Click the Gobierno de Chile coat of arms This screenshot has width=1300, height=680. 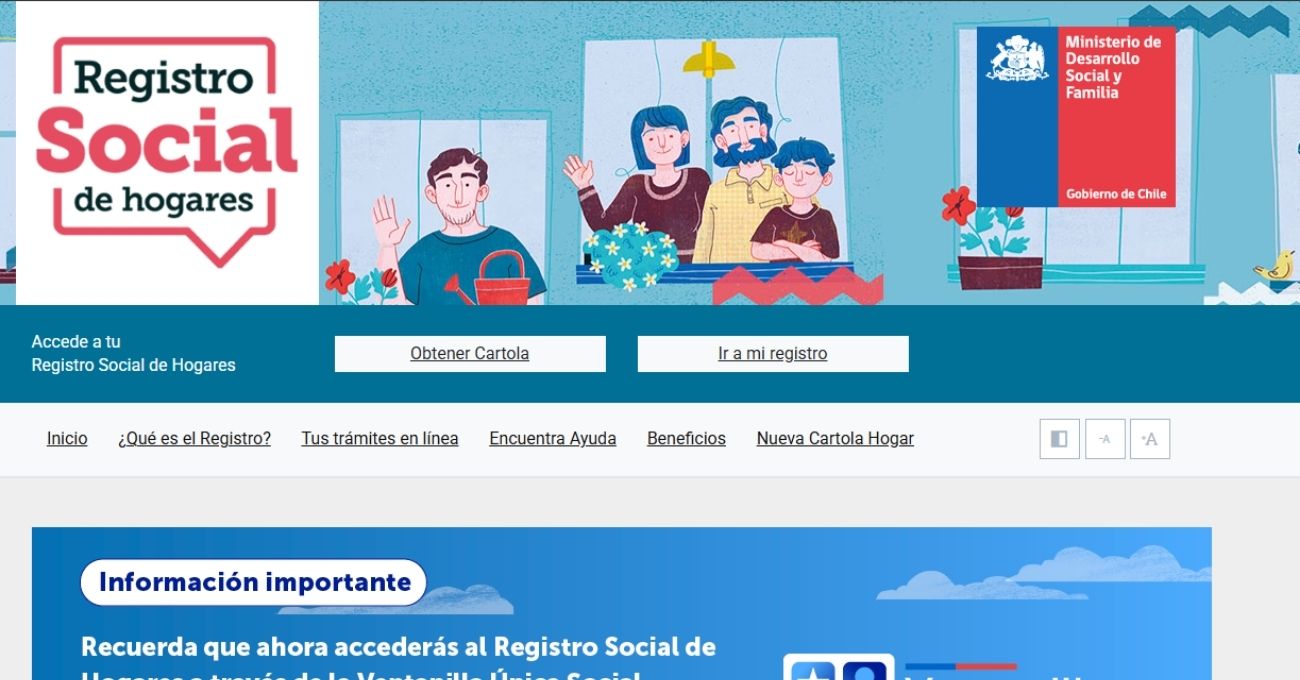click(1017, 58)
